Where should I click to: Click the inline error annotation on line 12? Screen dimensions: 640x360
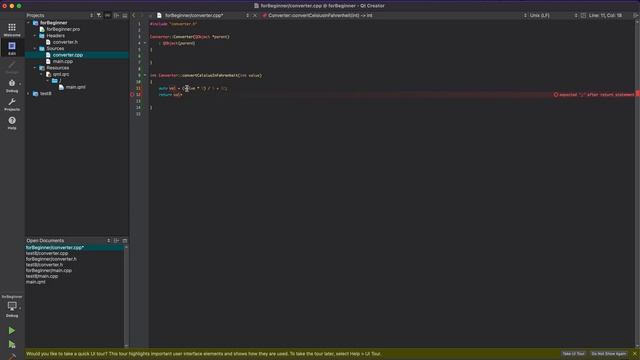tap(594, 94)
